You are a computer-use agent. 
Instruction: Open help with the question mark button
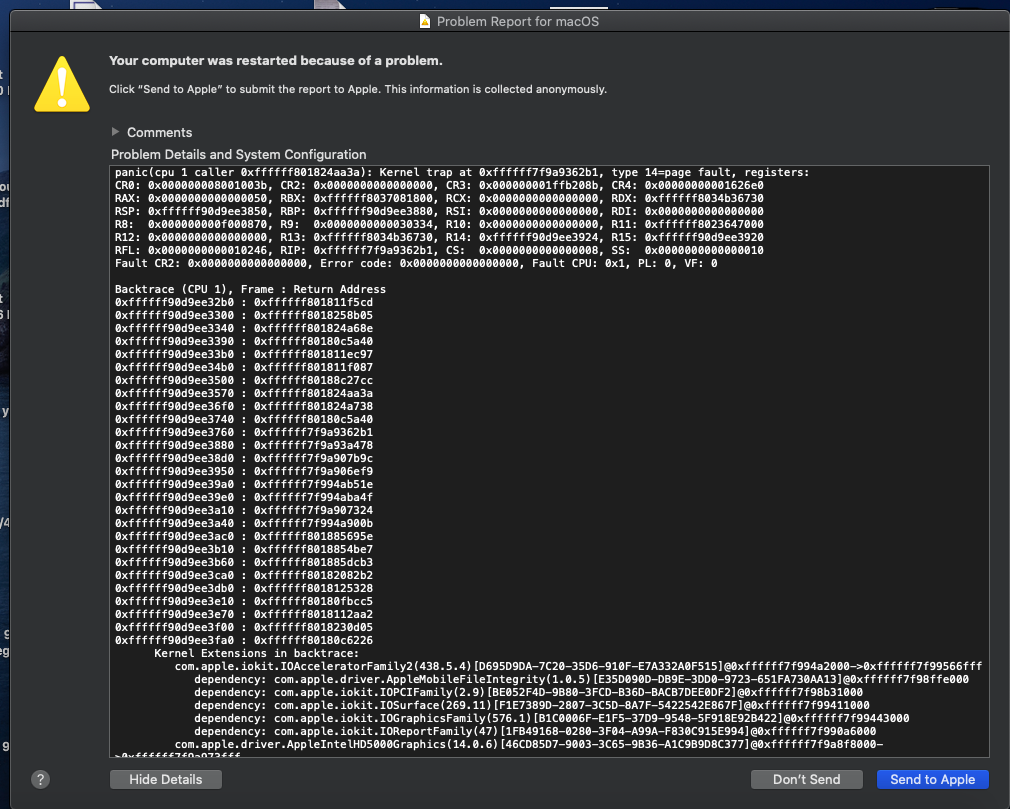tap(41, 779)
